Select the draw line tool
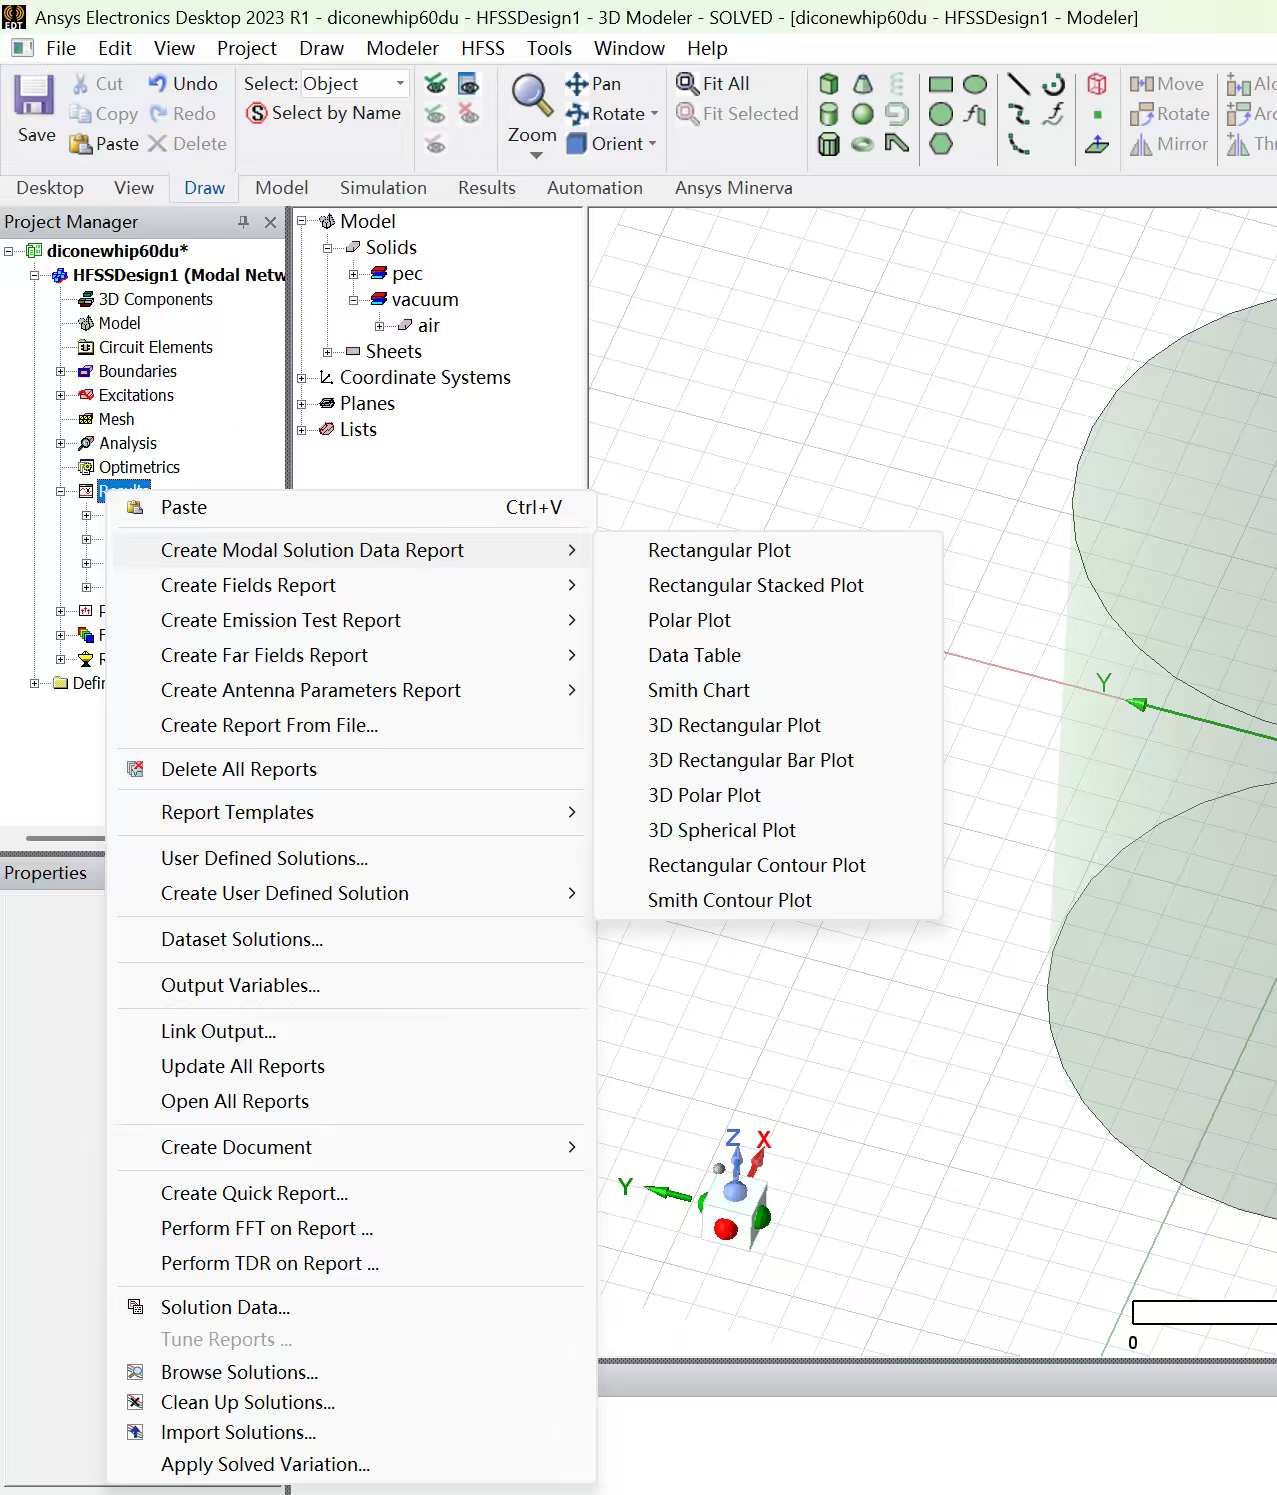Image resolution: width=1277 pixels, height=1495 pixels. (x=1019, y=84)
